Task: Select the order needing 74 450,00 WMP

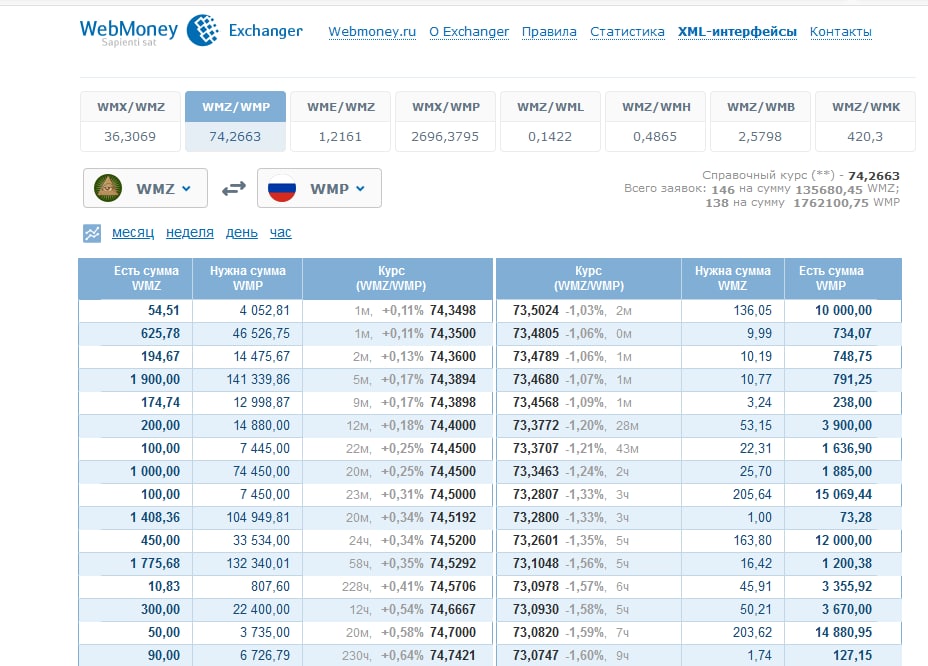Action: (x=285, y=472)
